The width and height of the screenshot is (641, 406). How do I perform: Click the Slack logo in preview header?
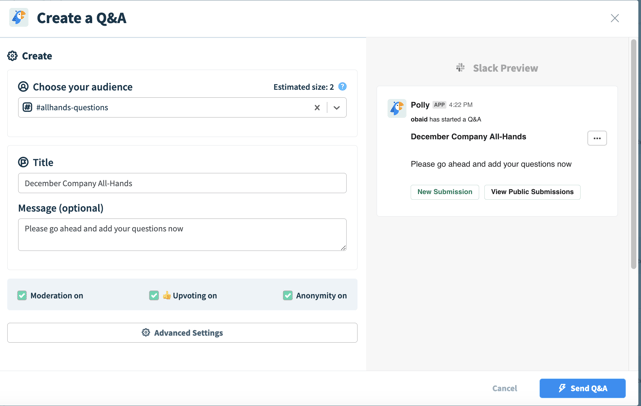point(461,68)
